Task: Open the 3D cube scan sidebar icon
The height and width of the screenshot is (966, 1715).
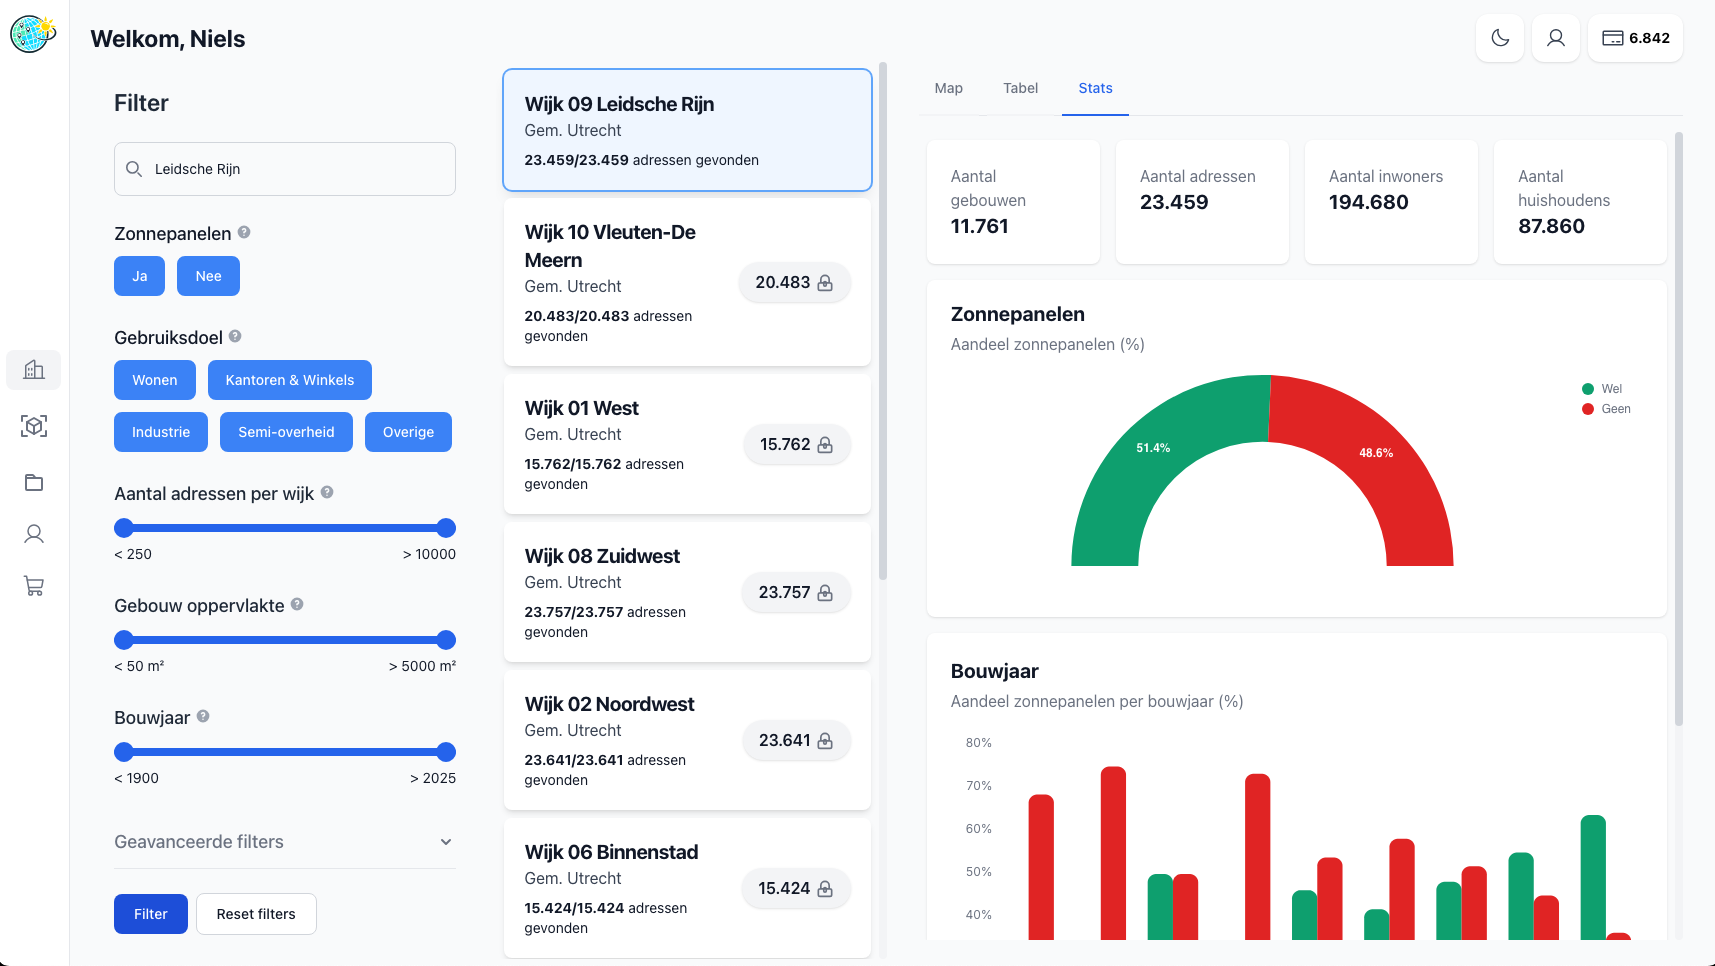Action: tap(34, 426)
